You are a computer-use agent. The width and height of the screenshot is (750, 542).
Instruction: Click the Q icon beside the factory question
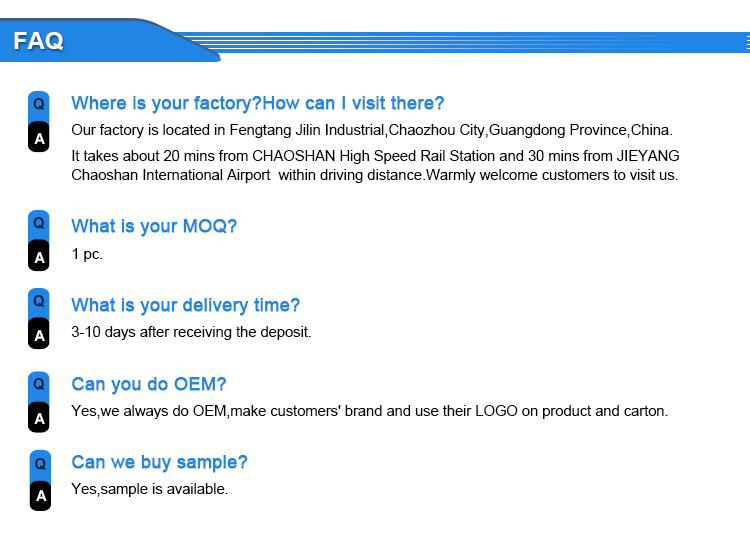point(39,104)
